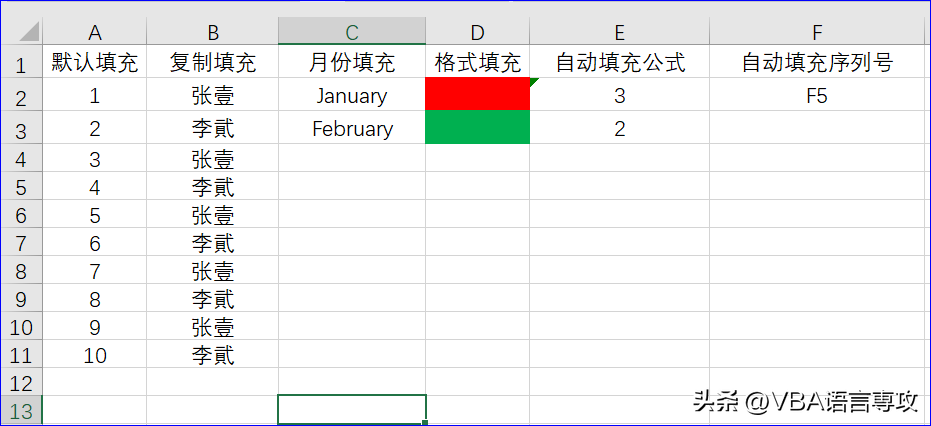Select the 默认填充 header cell

point(95,64)
